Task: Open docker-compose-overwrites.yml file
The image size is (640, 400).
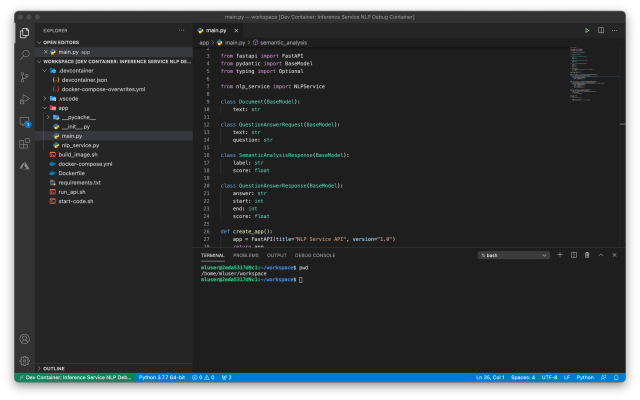Action: pos(103,89)
